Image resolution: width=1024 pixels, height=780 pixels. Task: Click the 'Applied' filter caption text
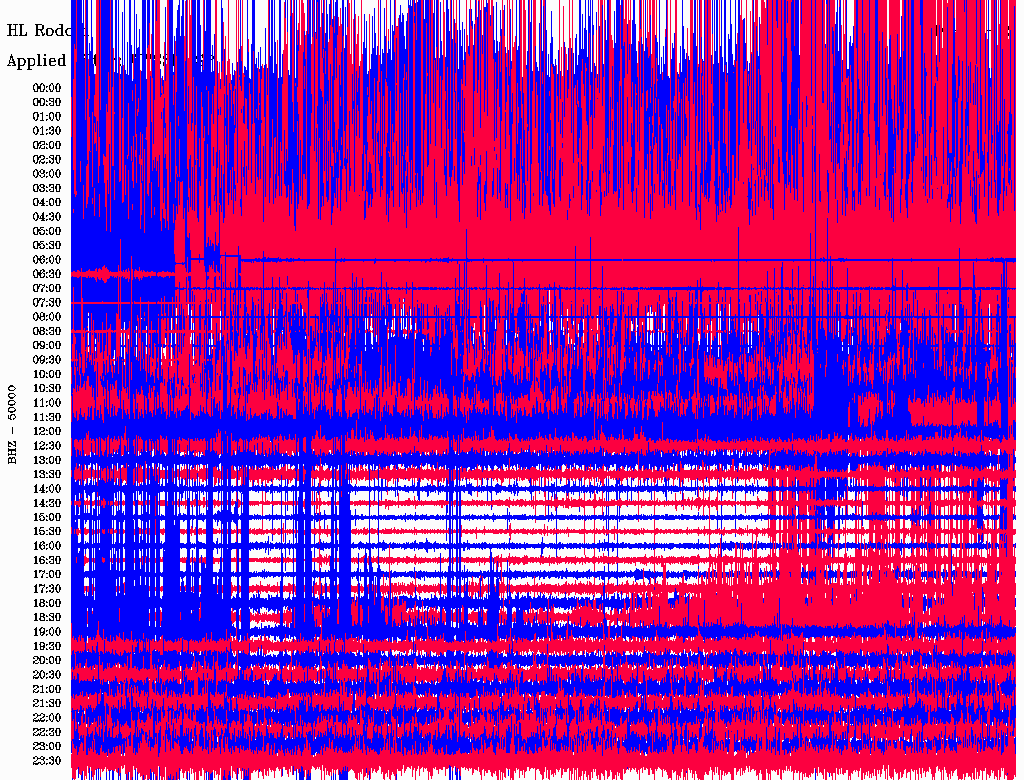pyautogui.click(x=37, y=61)
